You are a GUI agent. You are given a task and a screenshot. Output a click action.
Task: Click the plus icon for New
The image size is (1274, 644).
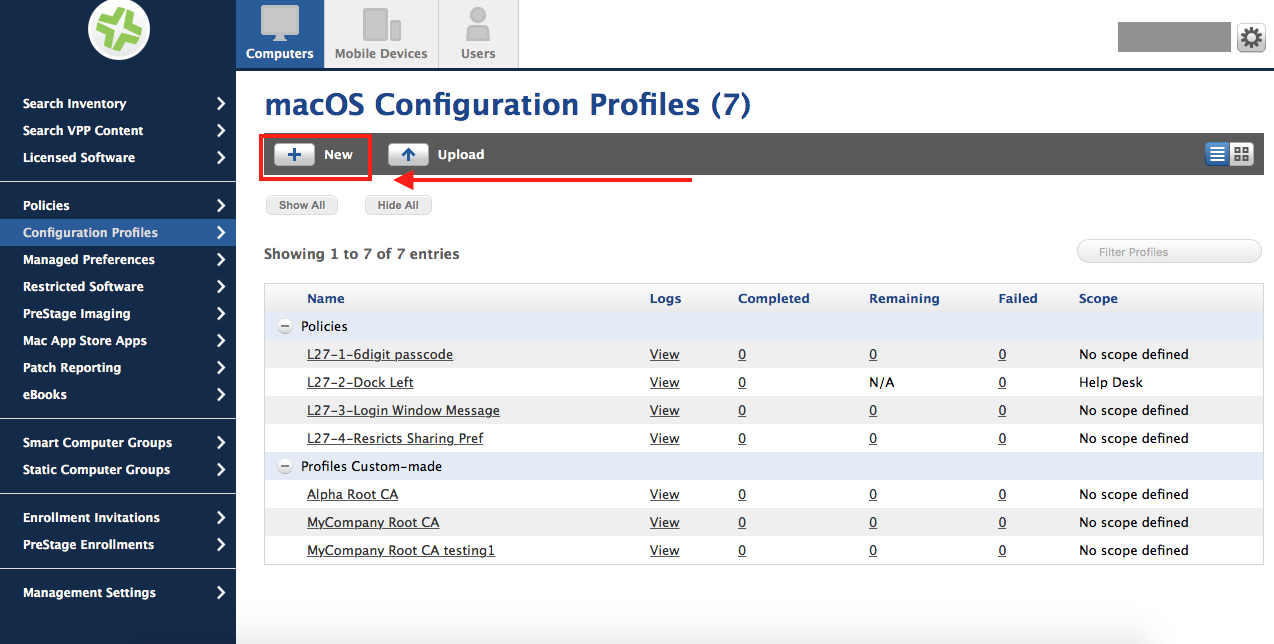294,155
